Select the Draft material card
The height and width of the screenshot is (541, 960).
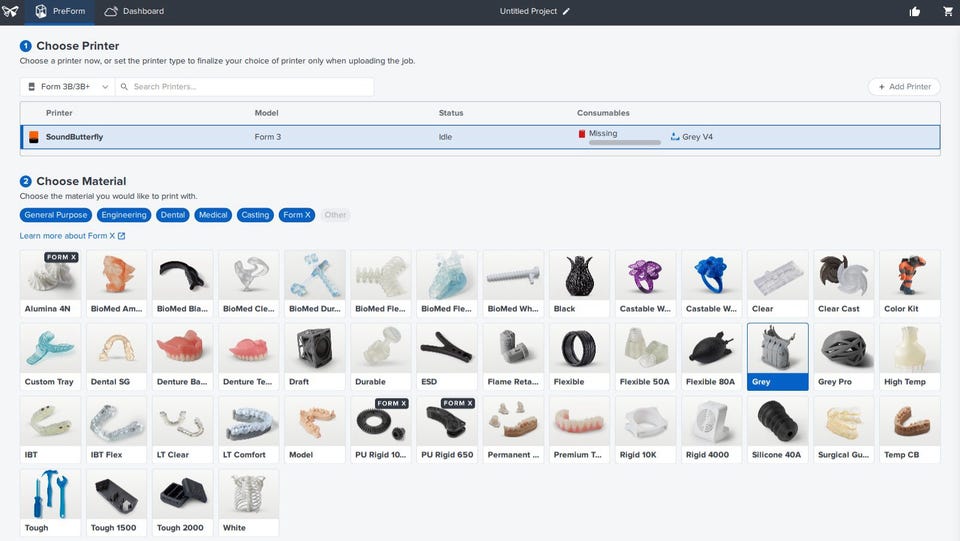[315, 357]
